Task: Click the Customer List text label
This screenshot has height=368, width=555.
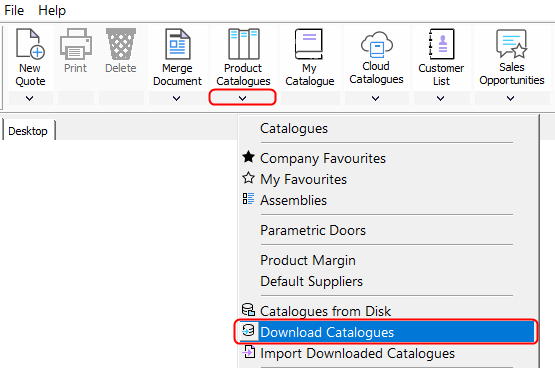Action: (x=441, y=74)
